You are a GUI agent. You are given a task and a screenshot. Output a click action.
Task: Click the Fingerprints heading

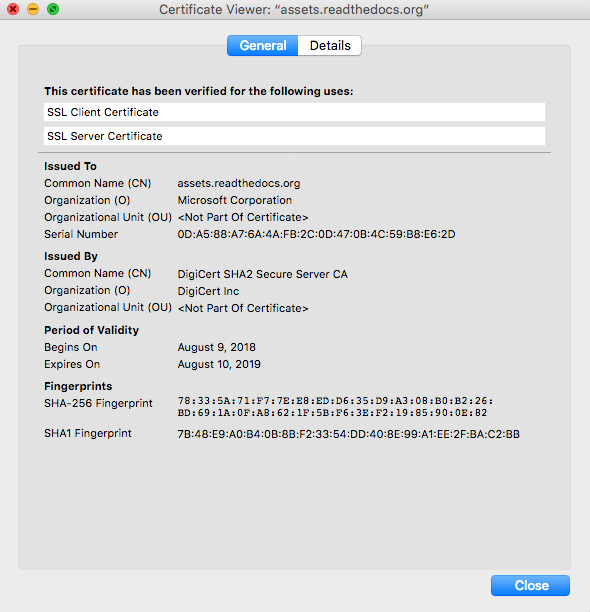(78, 386)
